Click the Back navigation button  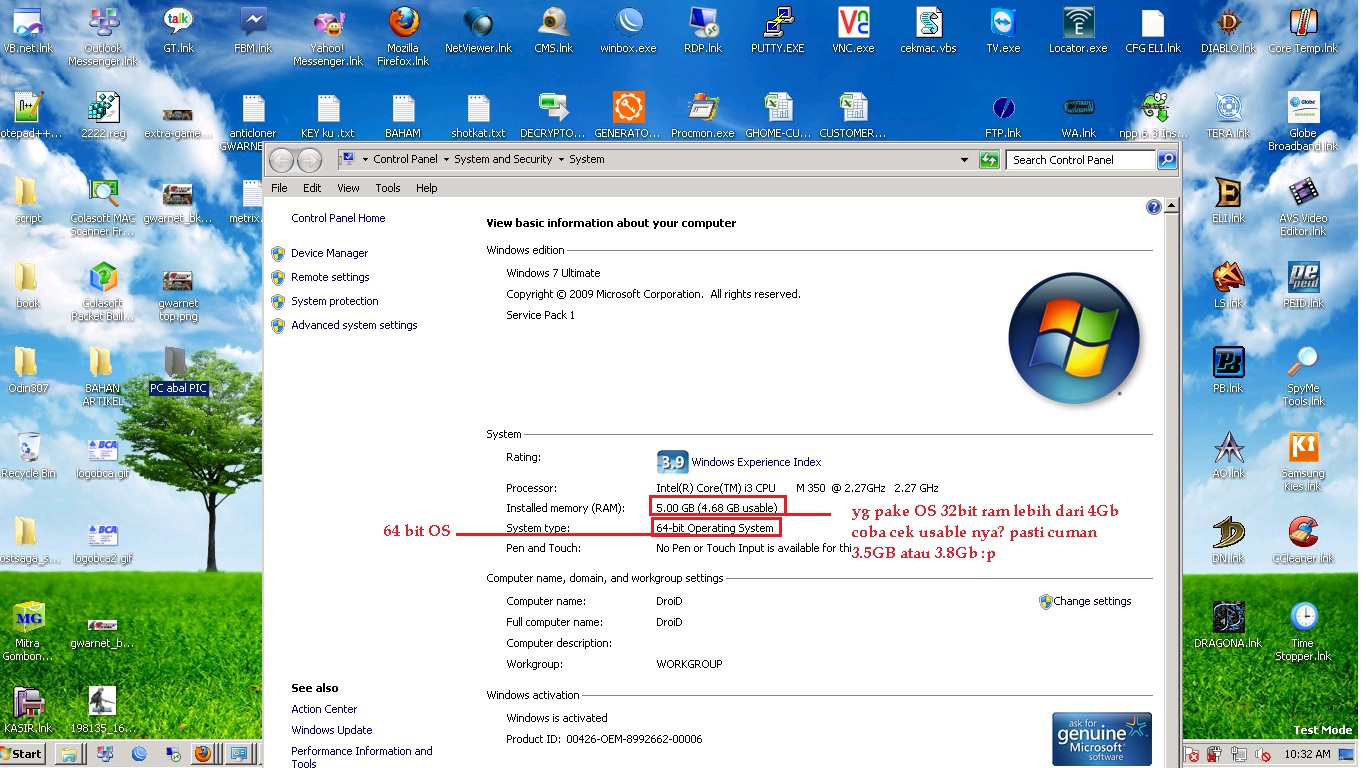point(282,160)
